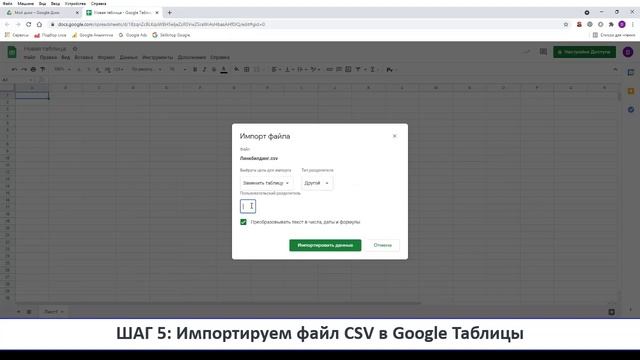
Task: Click the browser forward arrow
Action: pyautogui.click(x=18, y=24)
